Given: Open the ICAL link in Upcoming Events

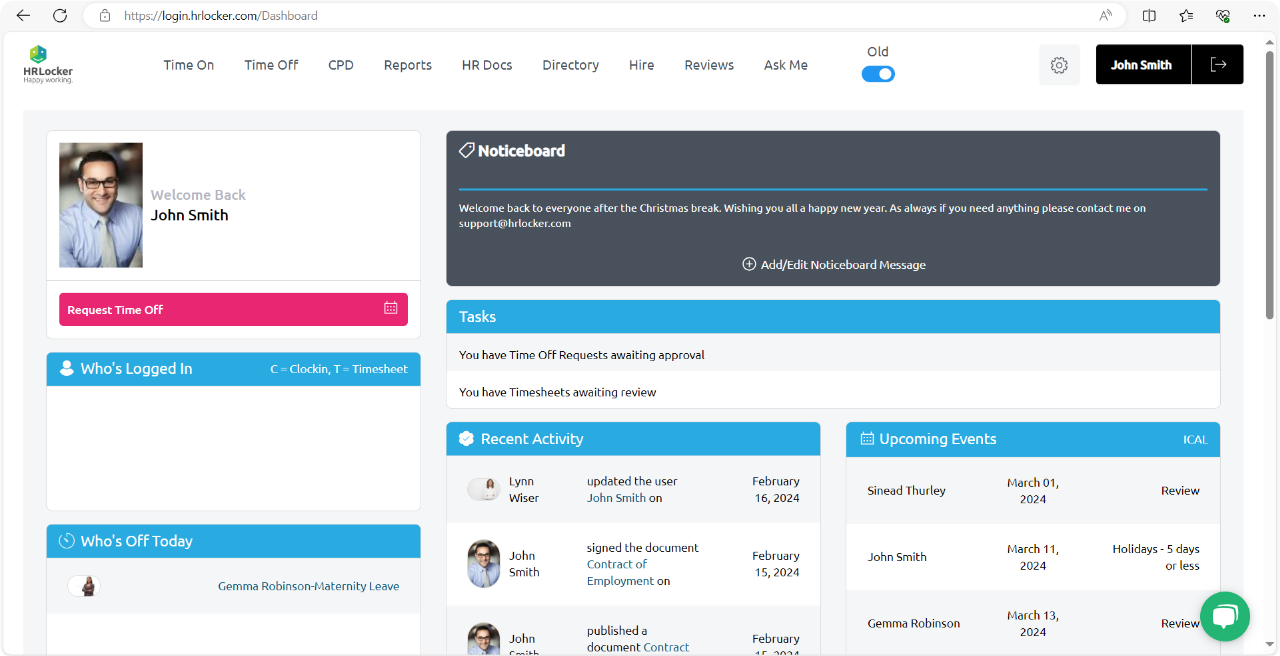Looking at the screenshot, I should pos(1195,439).
